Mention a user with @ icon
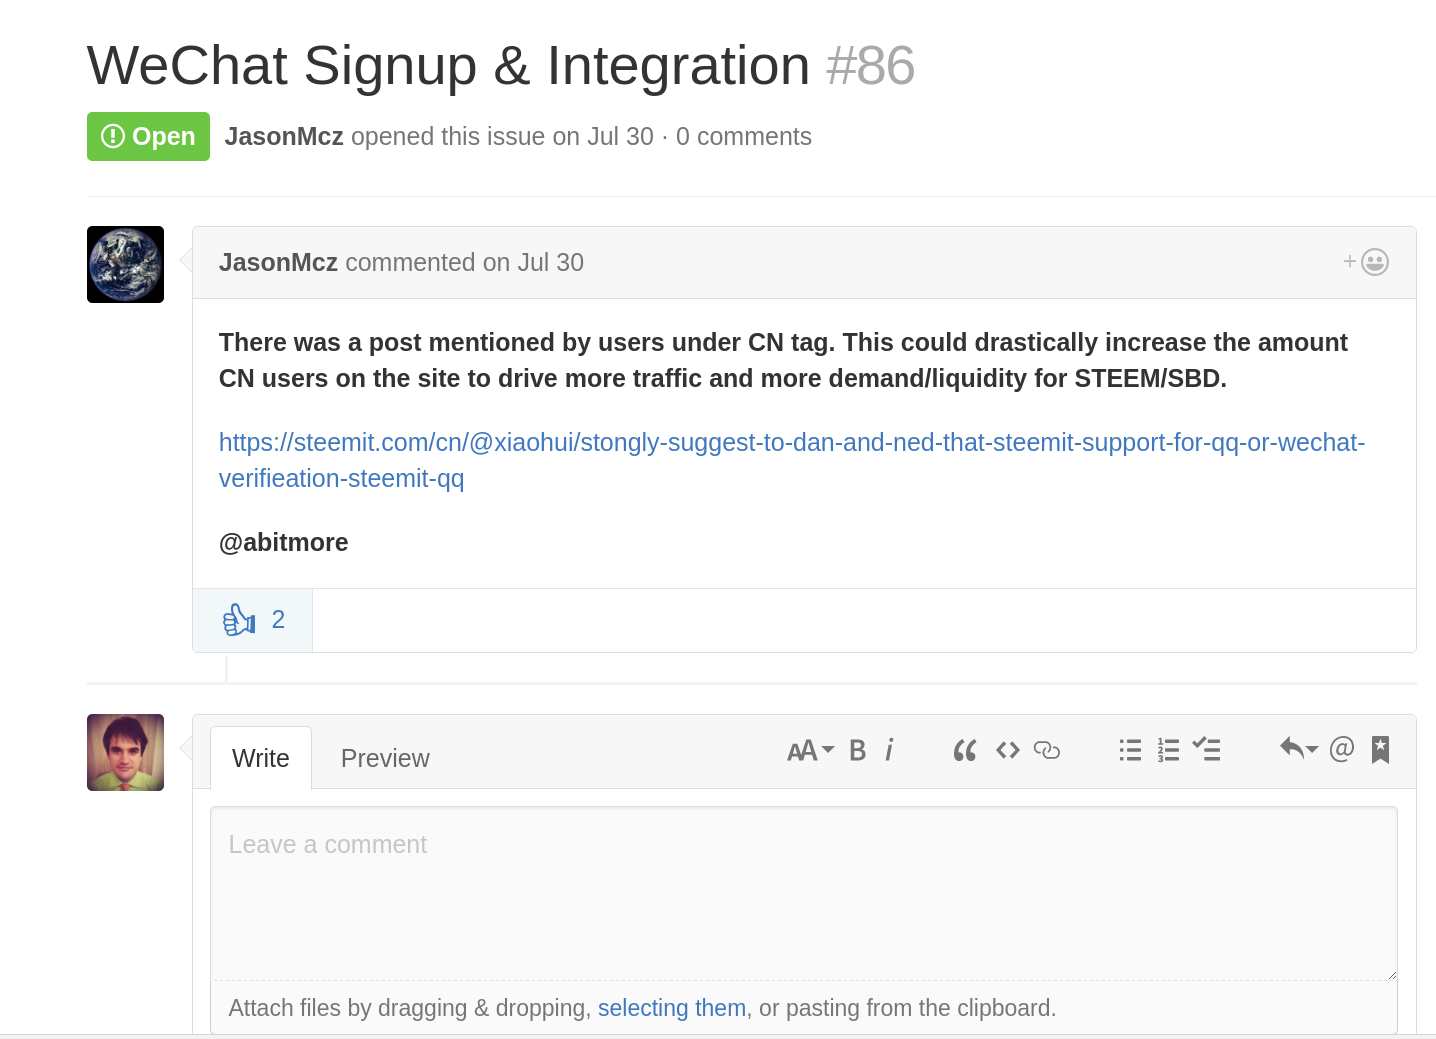1436x1039 pixels. tap(1342, 748)
